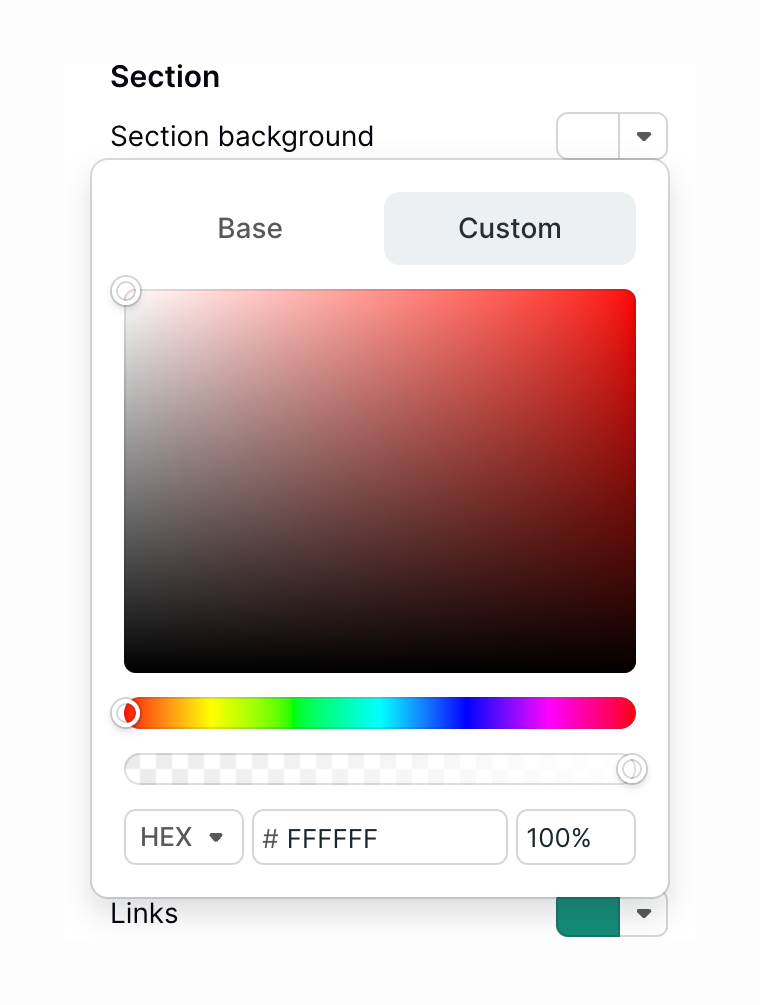Switch to the Custom tab
The height and width of the screenshot is (1005, 760).
point(509,228)
